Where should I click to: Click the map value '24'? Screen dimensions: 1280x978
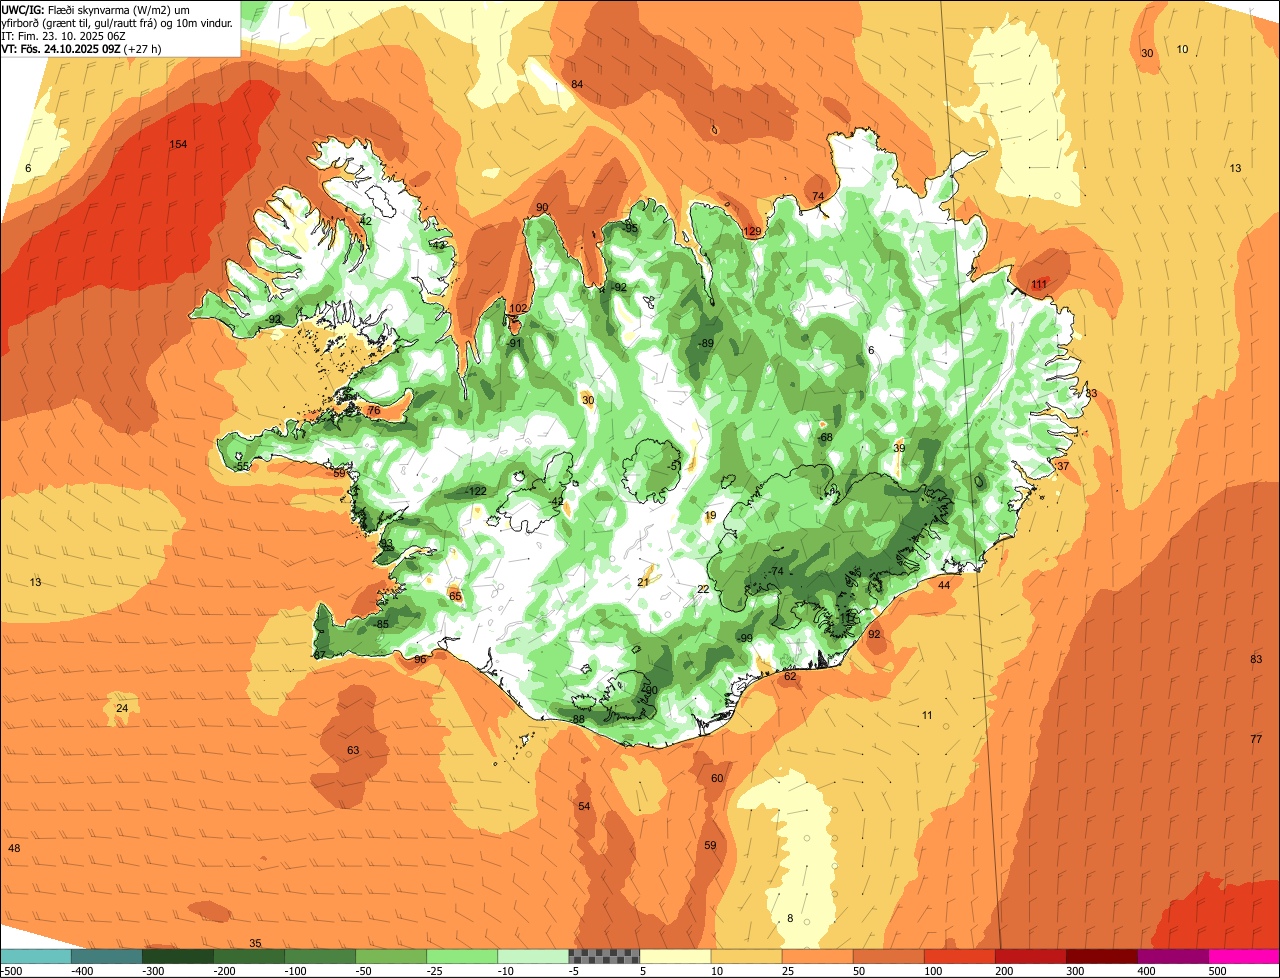[122, 708]
